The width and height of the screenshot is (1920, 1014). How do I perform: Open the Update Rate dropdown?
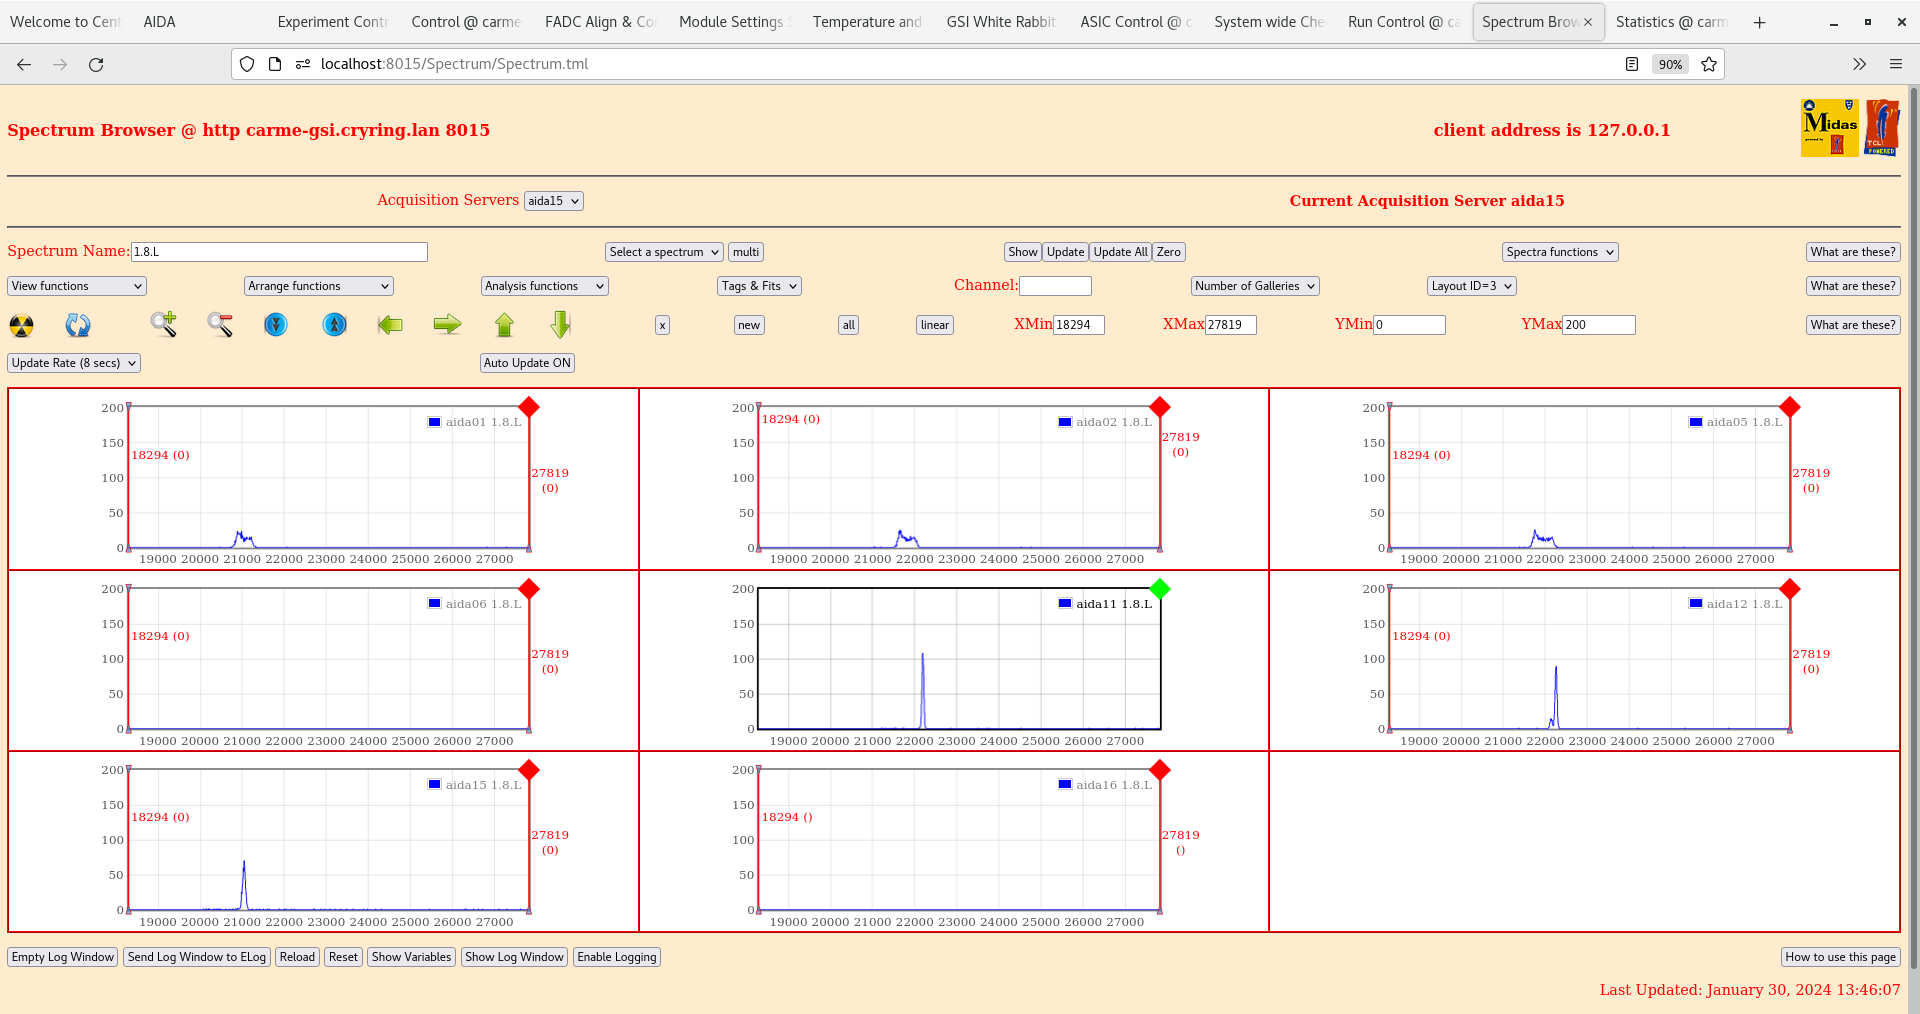pos(73,363)
